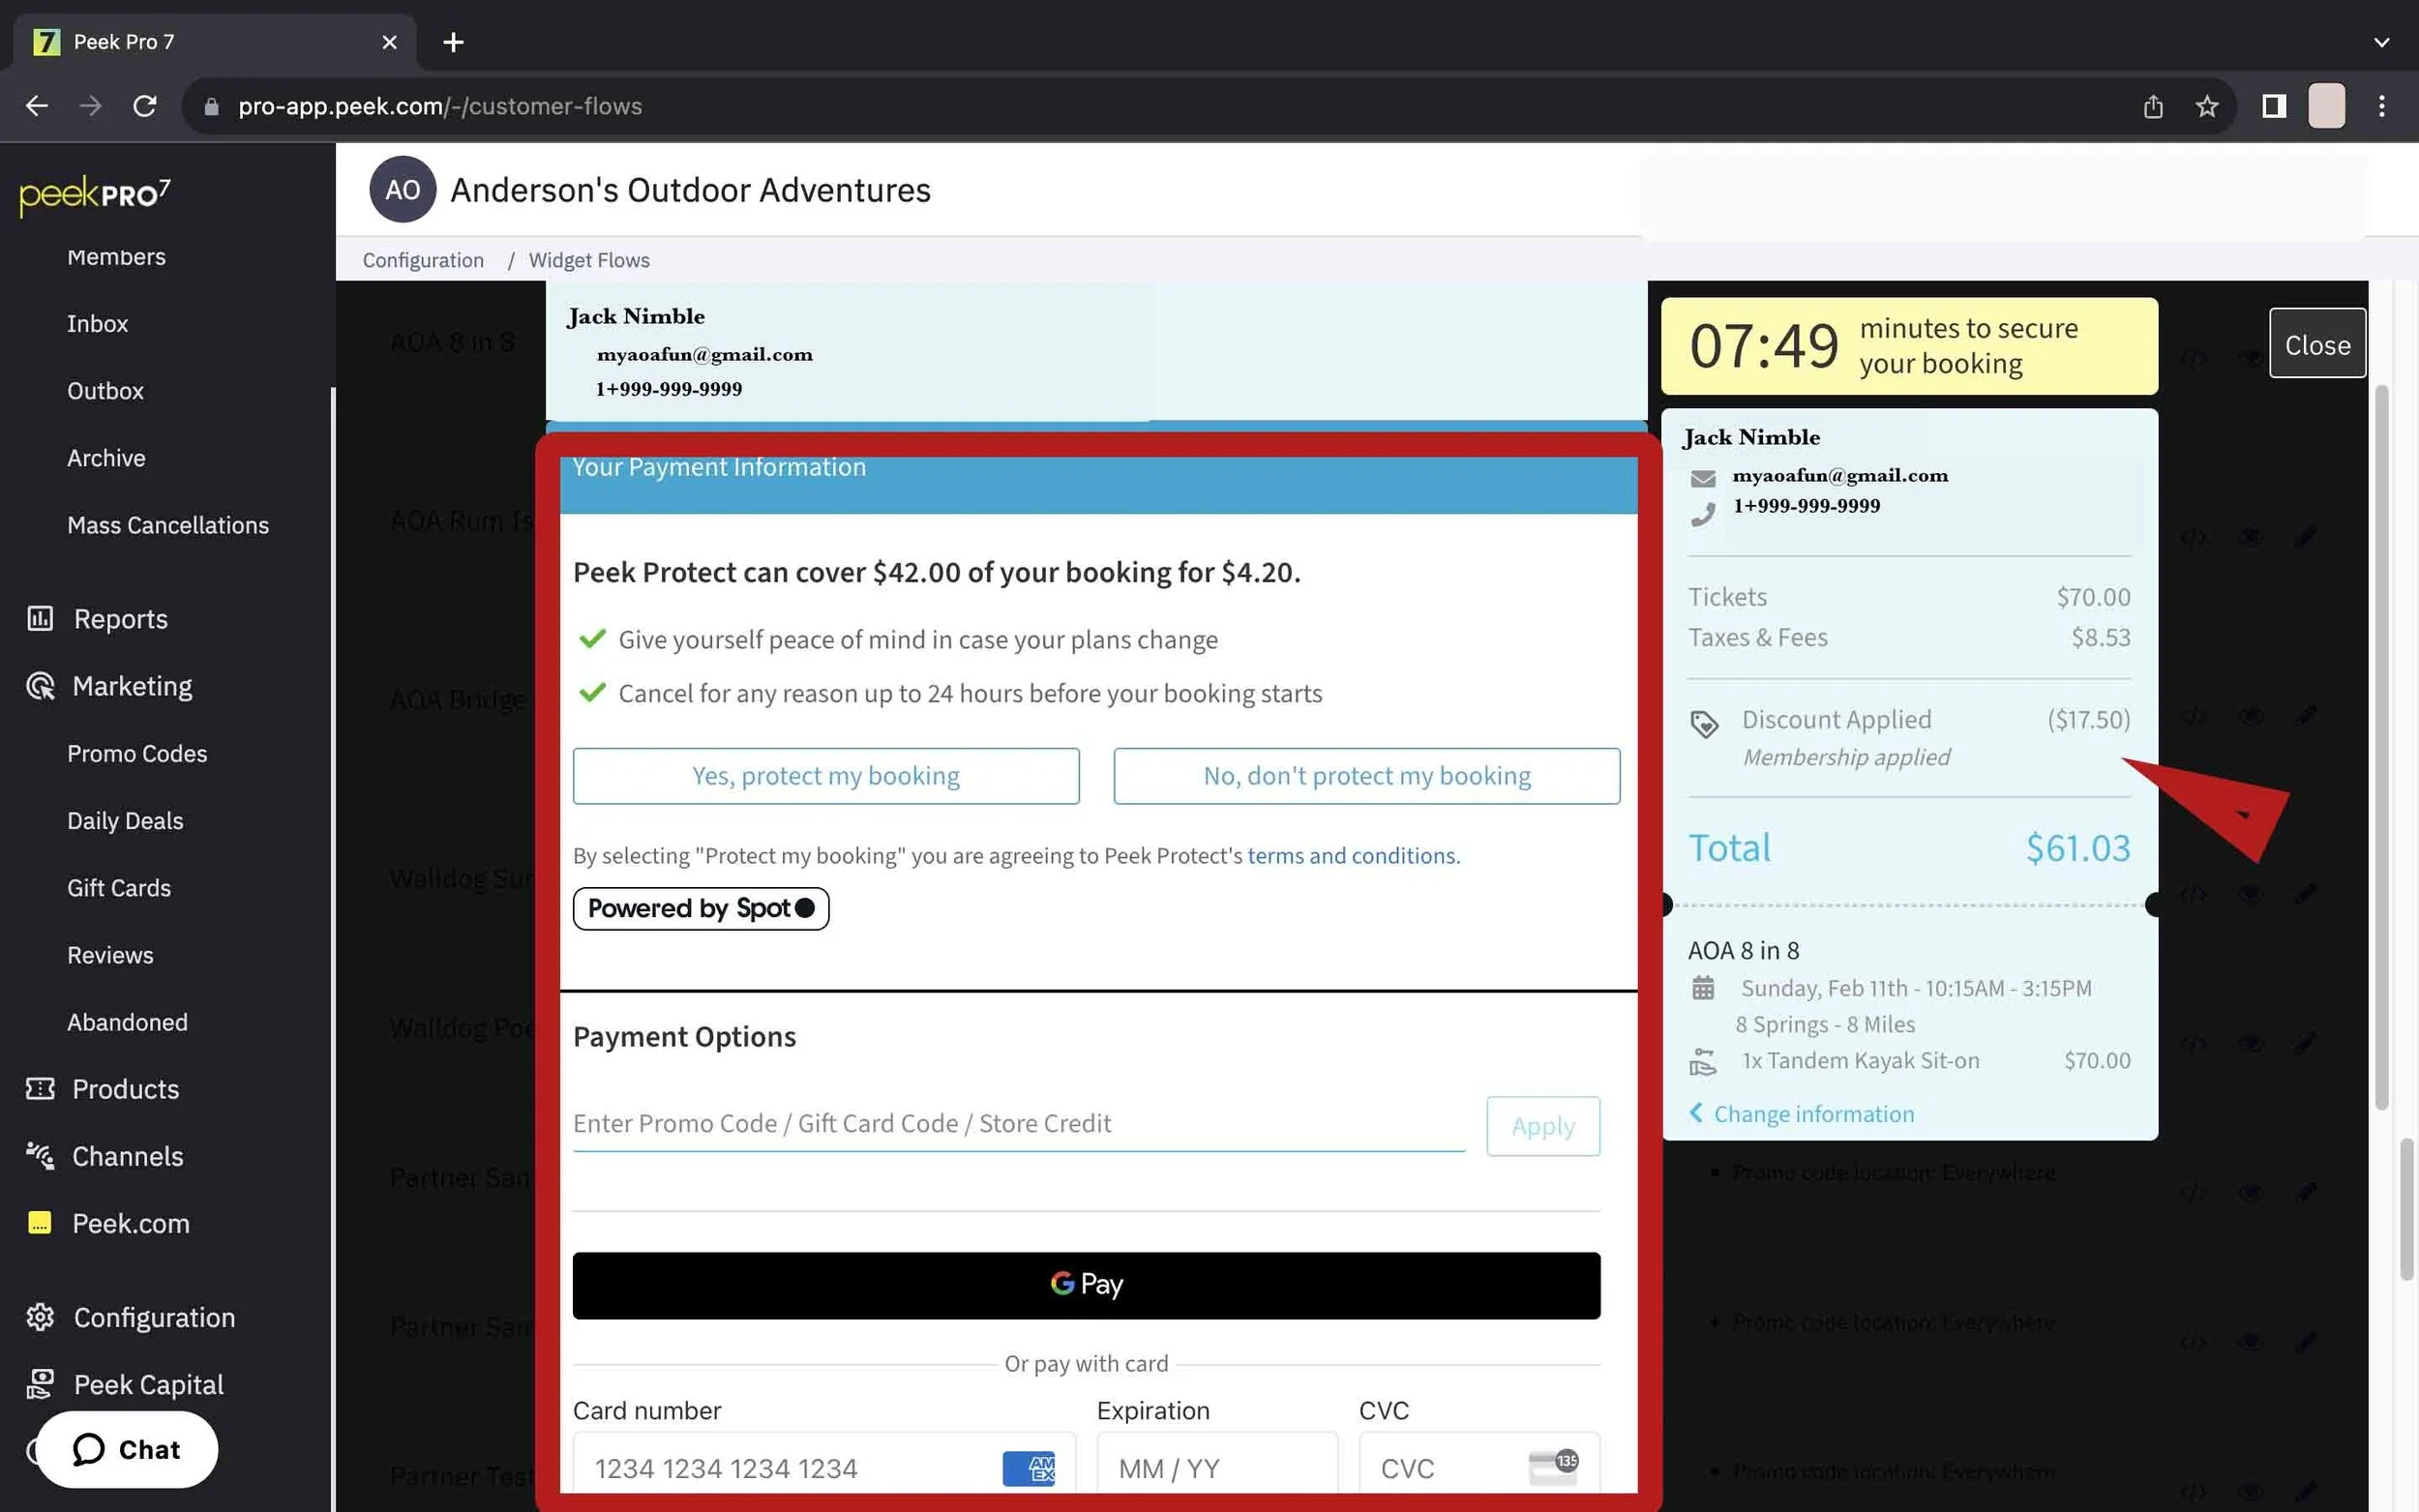Click browser share icon in address bar
The width and height of the screenshot is (2419, 1512).
2153,106
